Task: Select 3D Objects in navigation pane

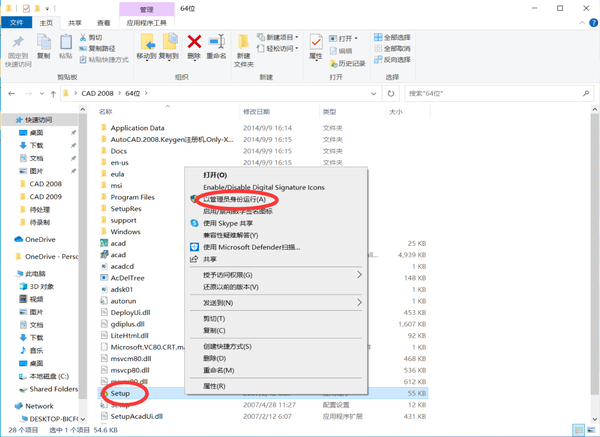Action: [x=42, y=286]
